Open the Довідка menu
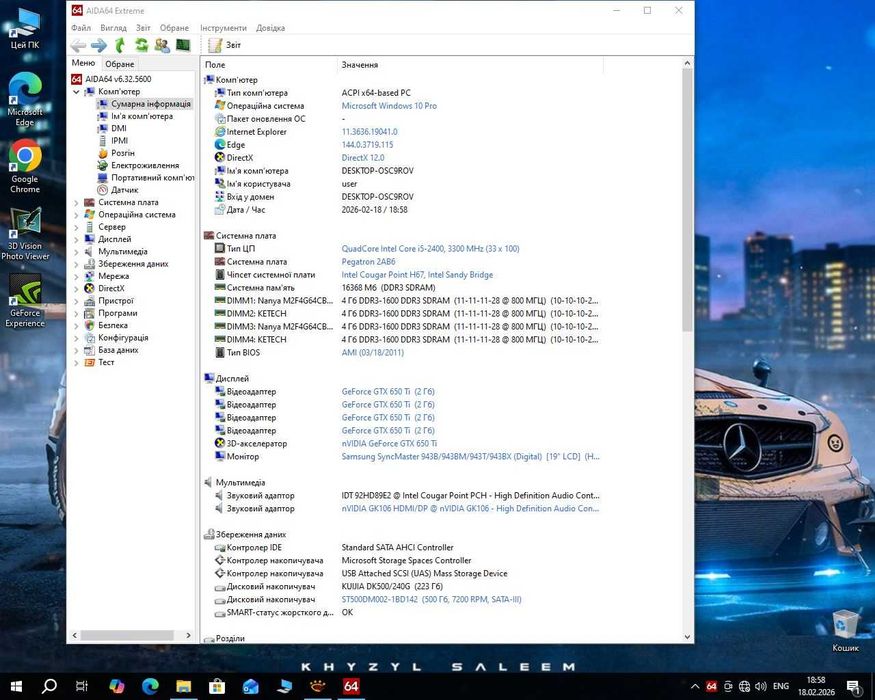 [271, 28]
